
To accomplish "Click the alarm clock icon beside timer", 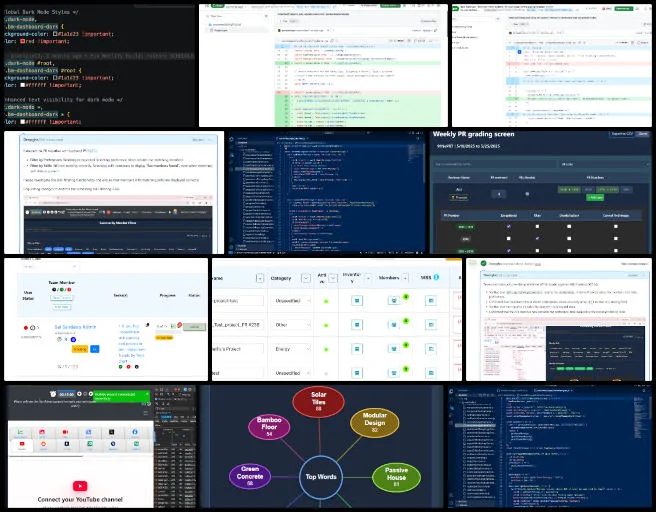I will coord(53,394).
